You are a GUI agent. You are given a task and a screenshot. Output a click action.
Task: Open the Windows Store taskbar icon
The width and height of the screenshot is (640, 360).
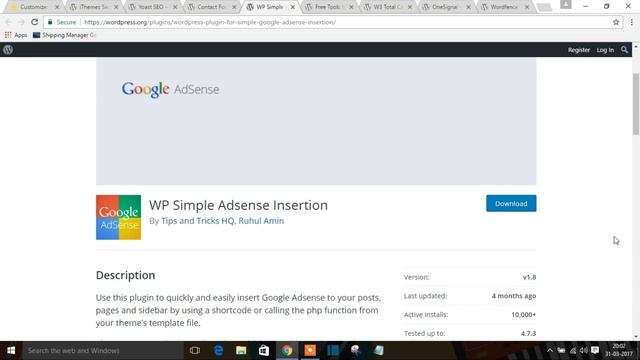tap(264, 350)
